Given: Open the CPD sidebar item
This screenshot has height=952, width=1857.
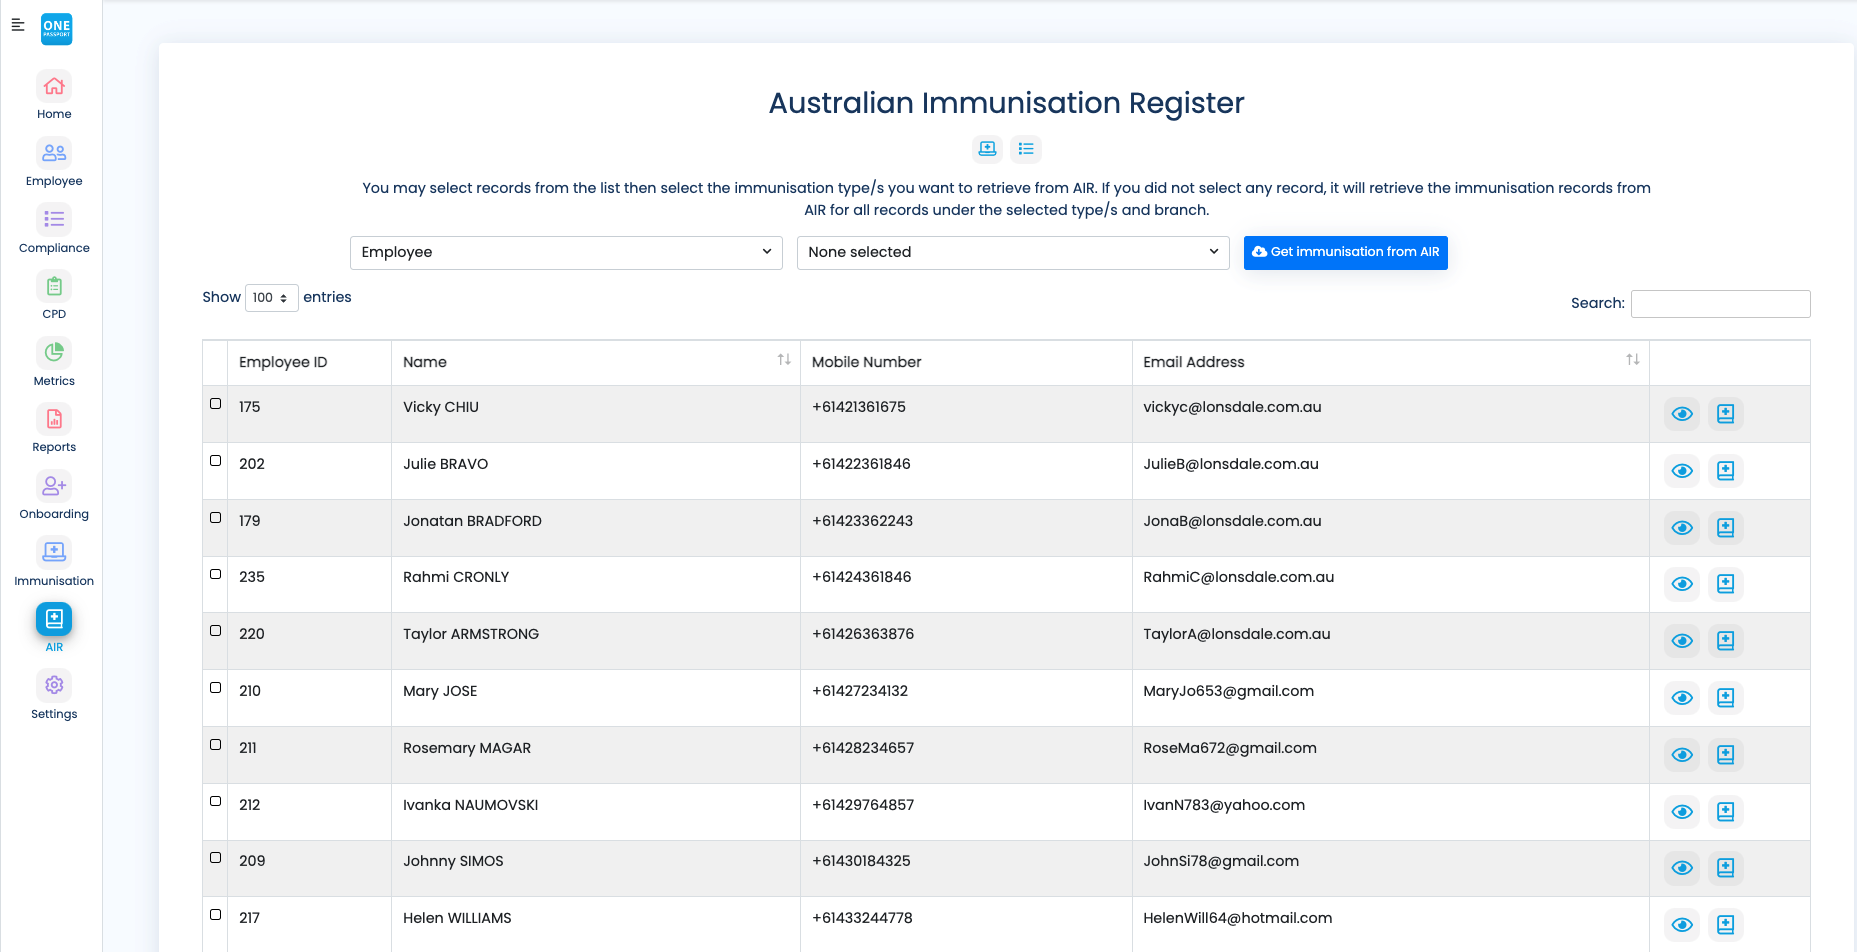Looking at the screenshot, I should click(x=54, y=296).
